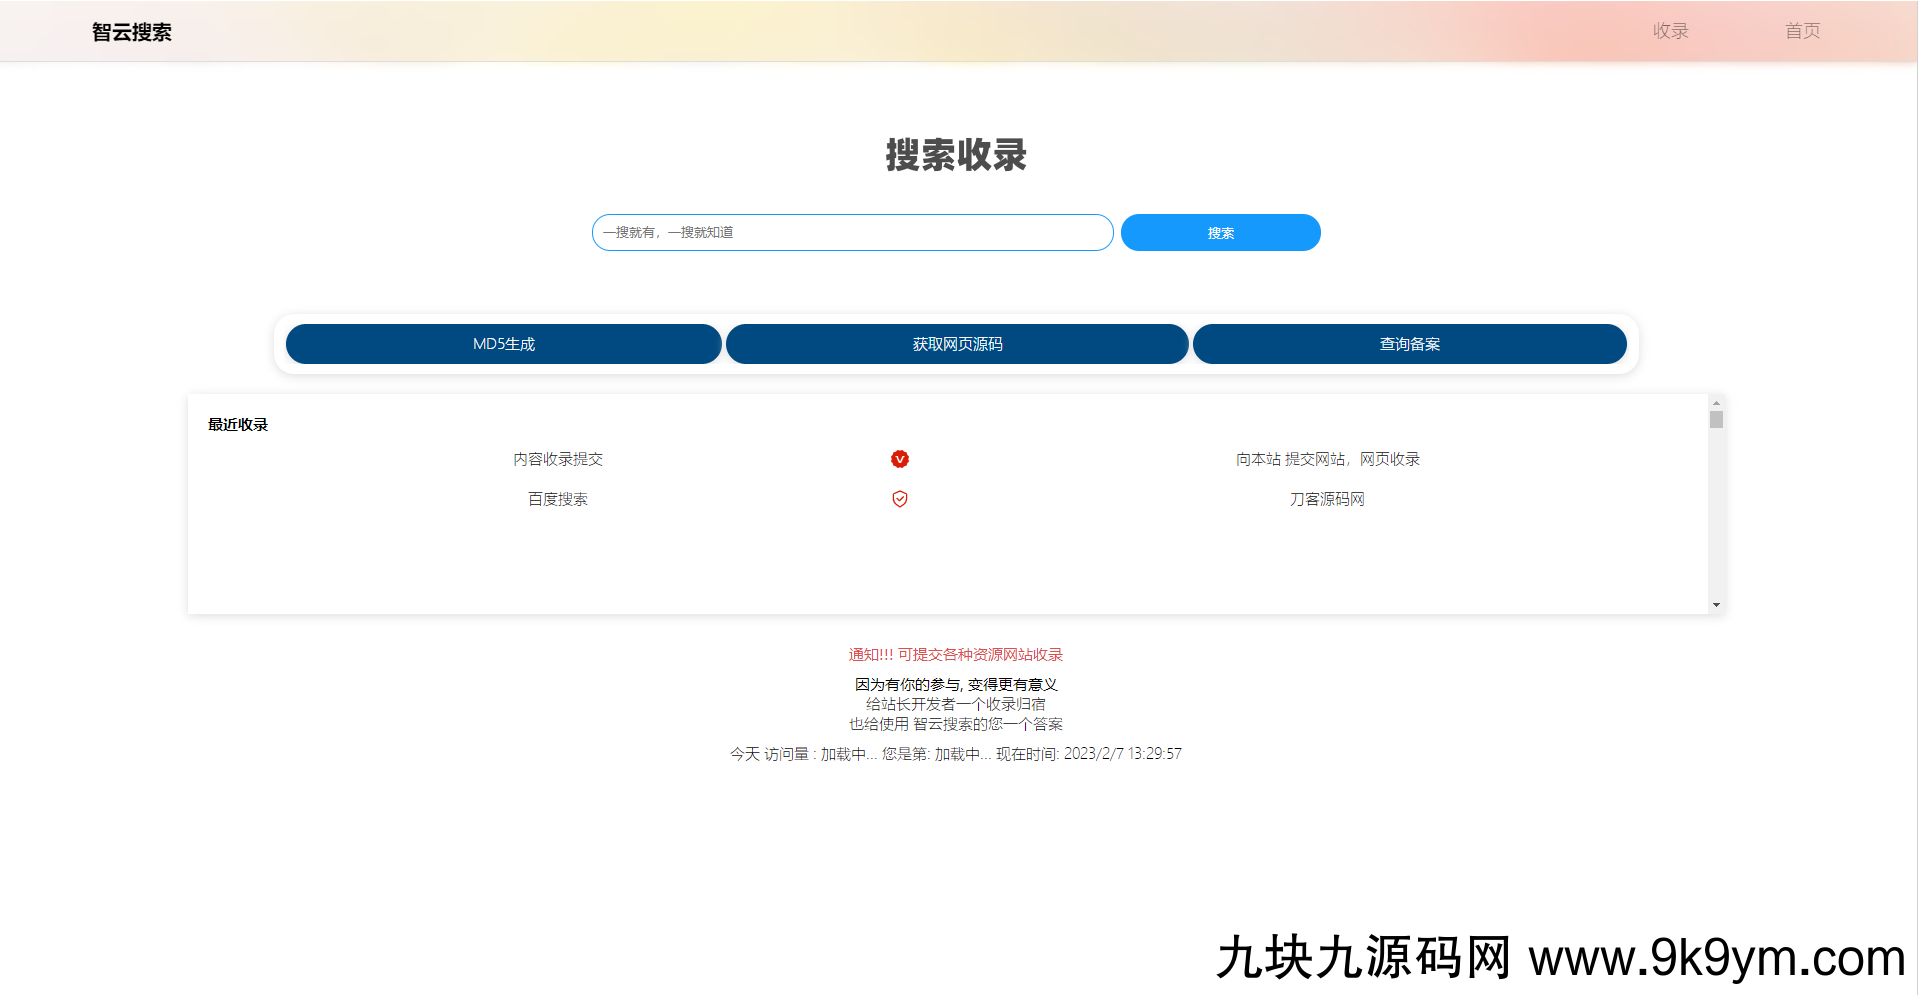Open the 获取网页源码 tool
This screenshot has width=1918, height=995.
(957, 344)
